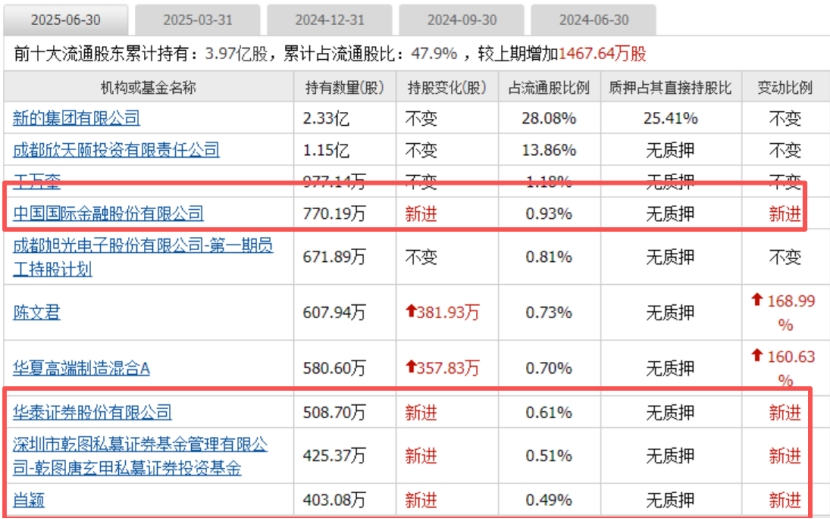Open 华泰证券股份有限公司 link

point(92,411)
